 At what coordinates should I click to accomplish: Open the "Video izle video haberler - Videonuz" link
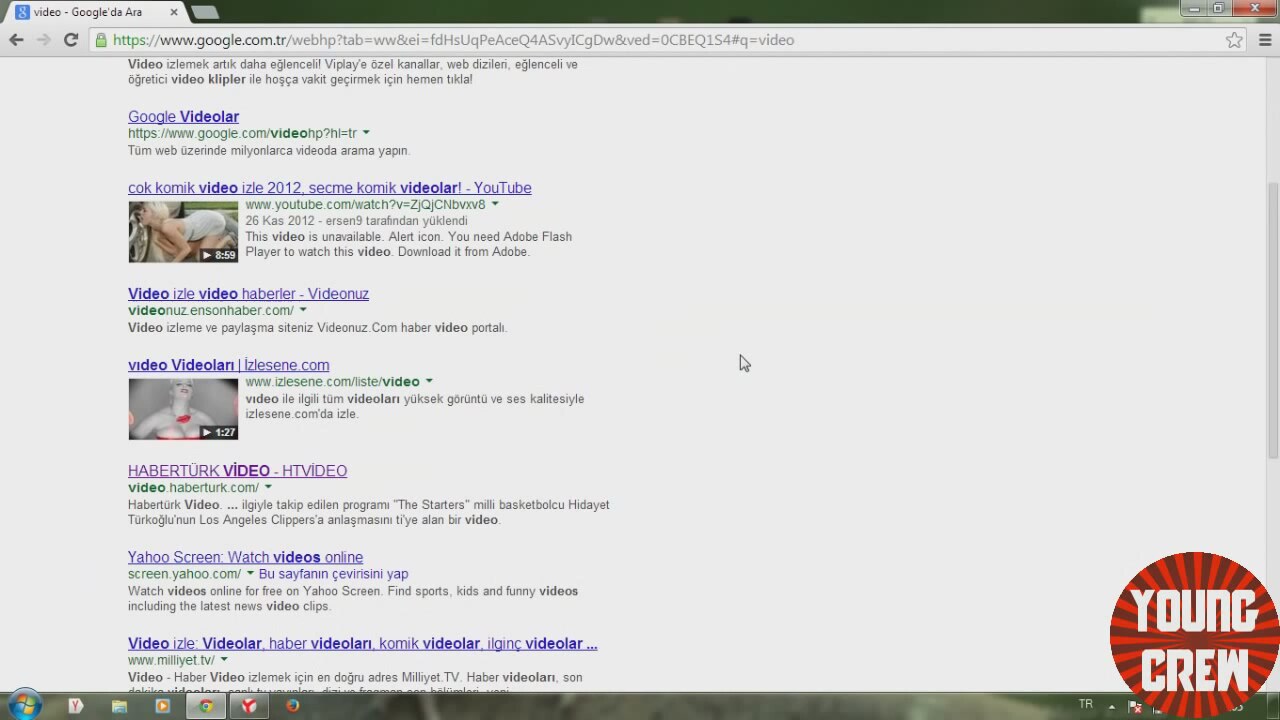248,294
